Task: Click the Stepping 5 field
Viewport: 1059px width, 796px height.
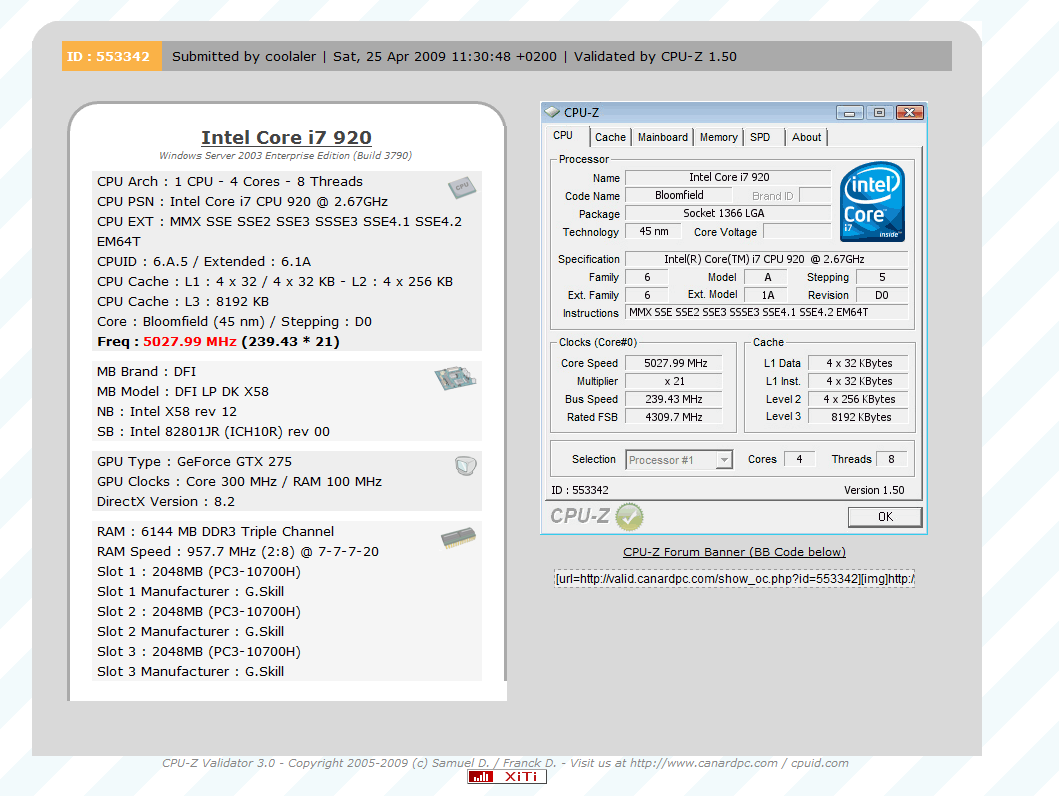Action: click(882, 277)
